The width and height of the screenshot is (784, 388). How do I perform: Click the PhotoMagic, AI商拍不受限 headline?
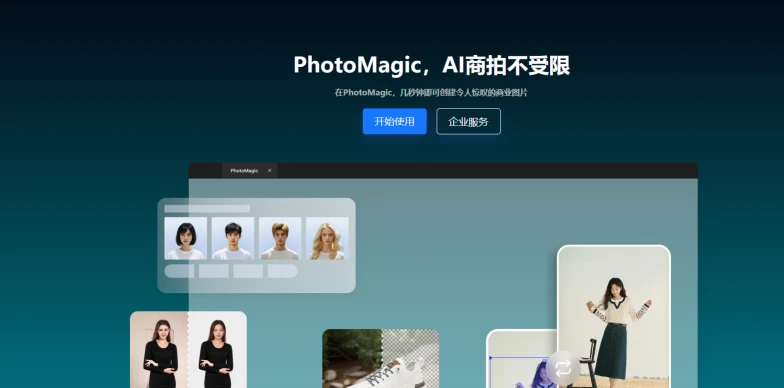pos(432,65)
